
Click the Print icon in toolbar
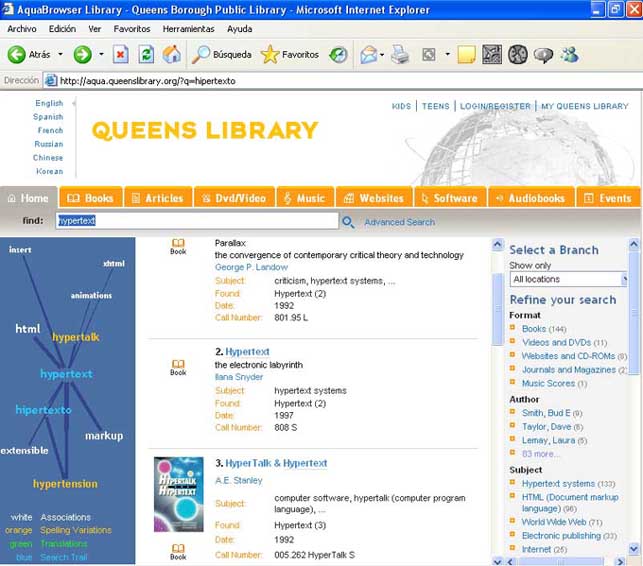[400, 55]
